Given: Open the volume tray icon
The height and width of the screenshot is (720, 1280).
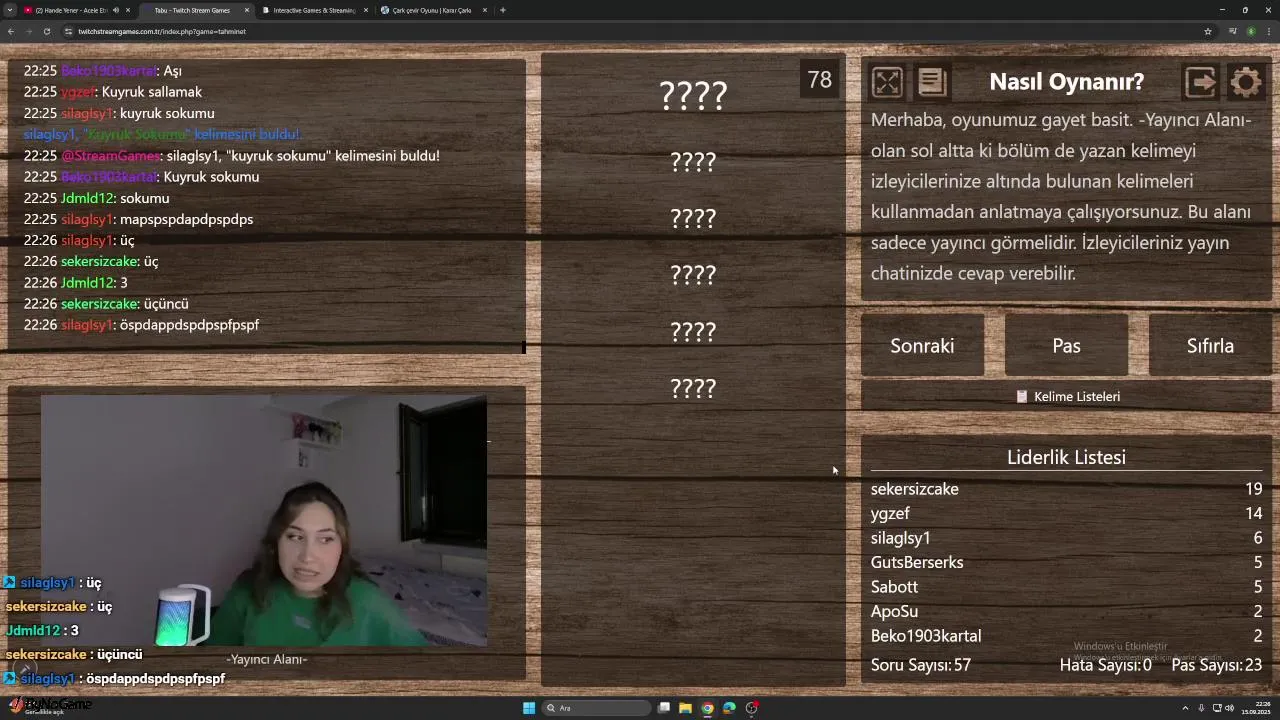Looking at the screenshot, I should coord(1229,708).
